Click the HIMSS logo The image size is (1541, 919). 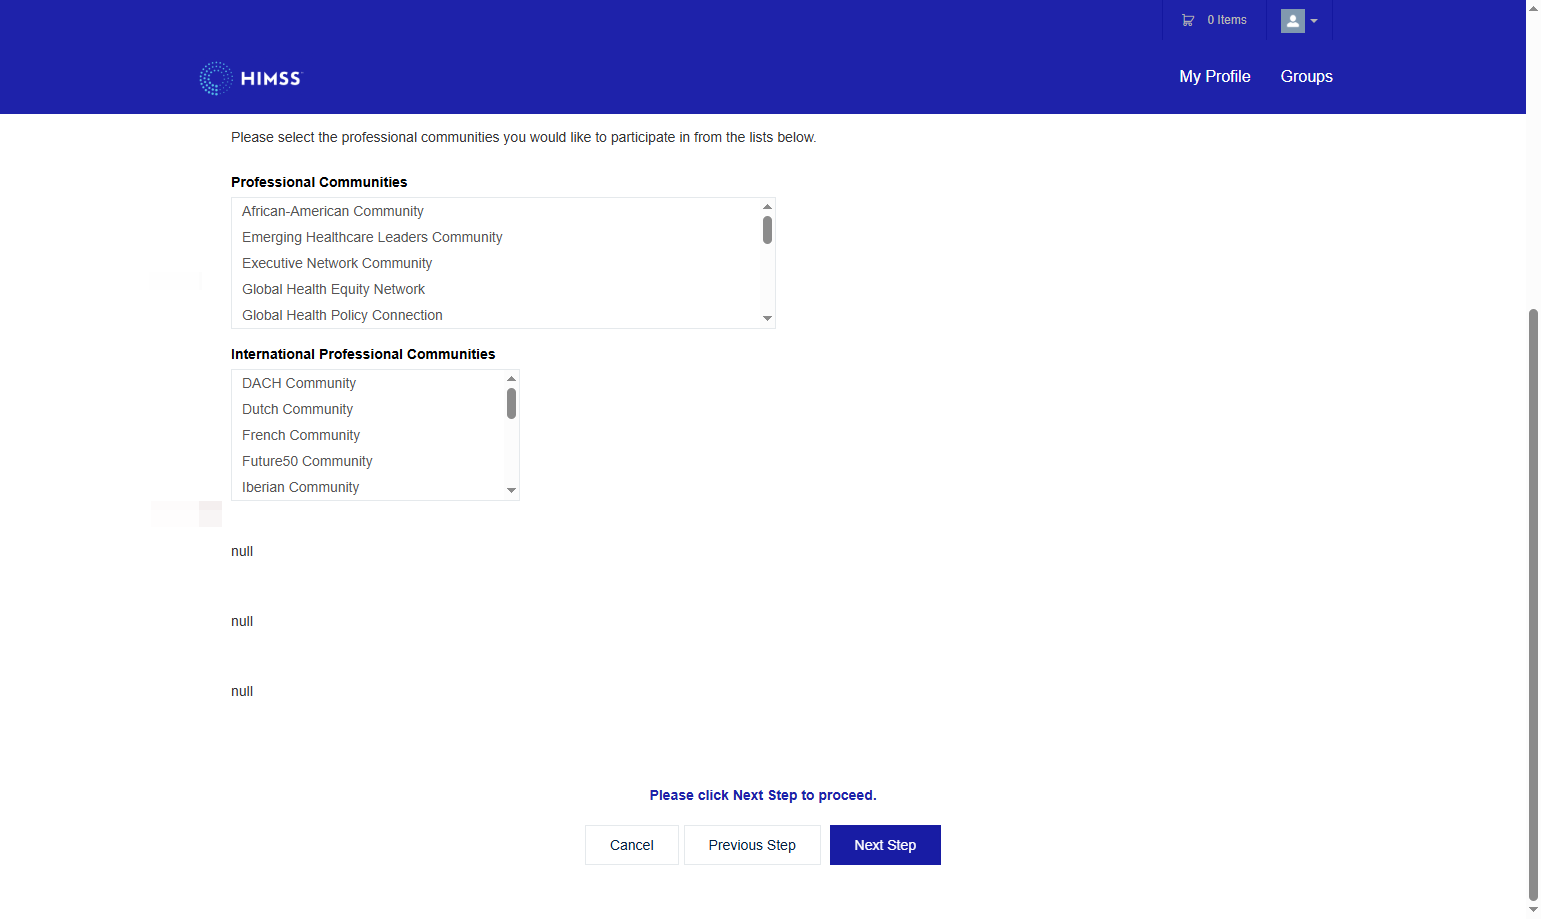coord(250,78)
